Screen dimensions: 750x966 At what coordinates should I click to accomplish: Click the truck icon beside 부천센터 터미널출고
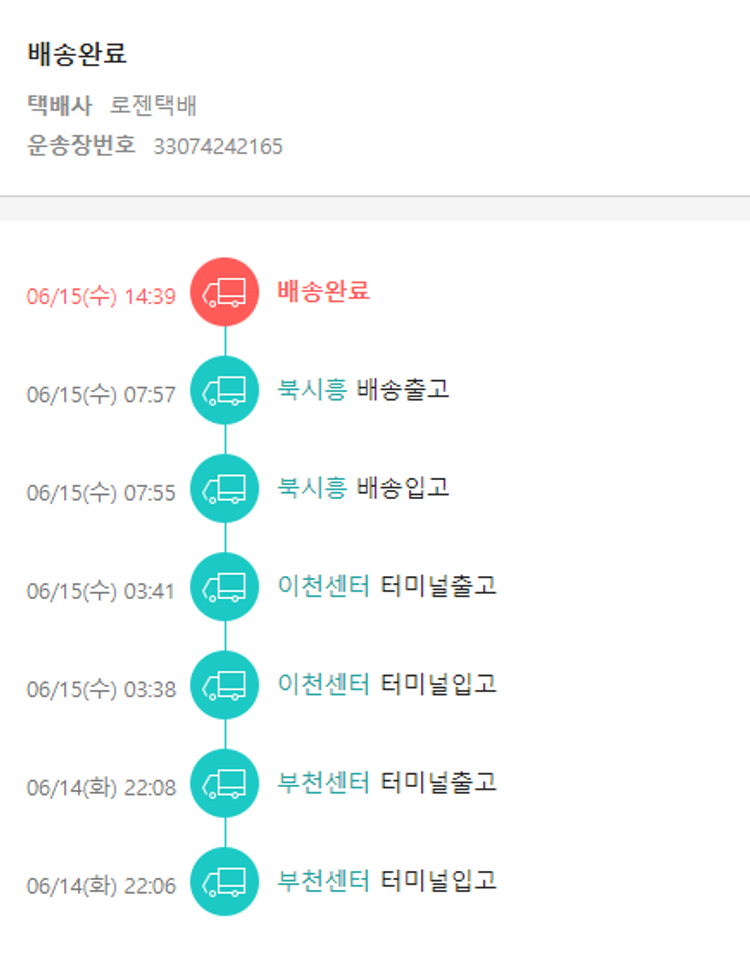pyautogui.click(x=224, y=783)
